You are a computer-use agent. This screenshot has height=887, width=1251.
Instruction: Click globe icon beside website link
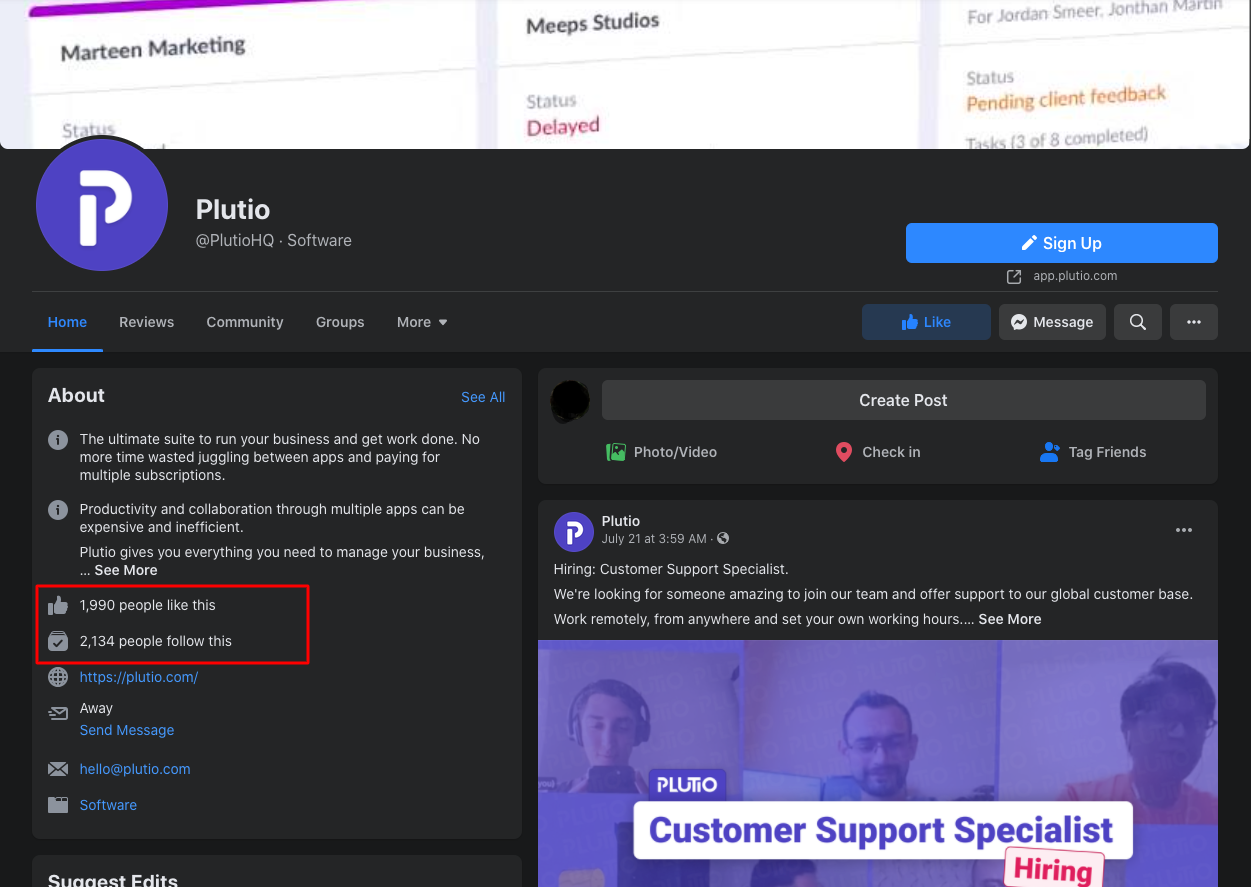pyautogui.click(x=58, y=677)
